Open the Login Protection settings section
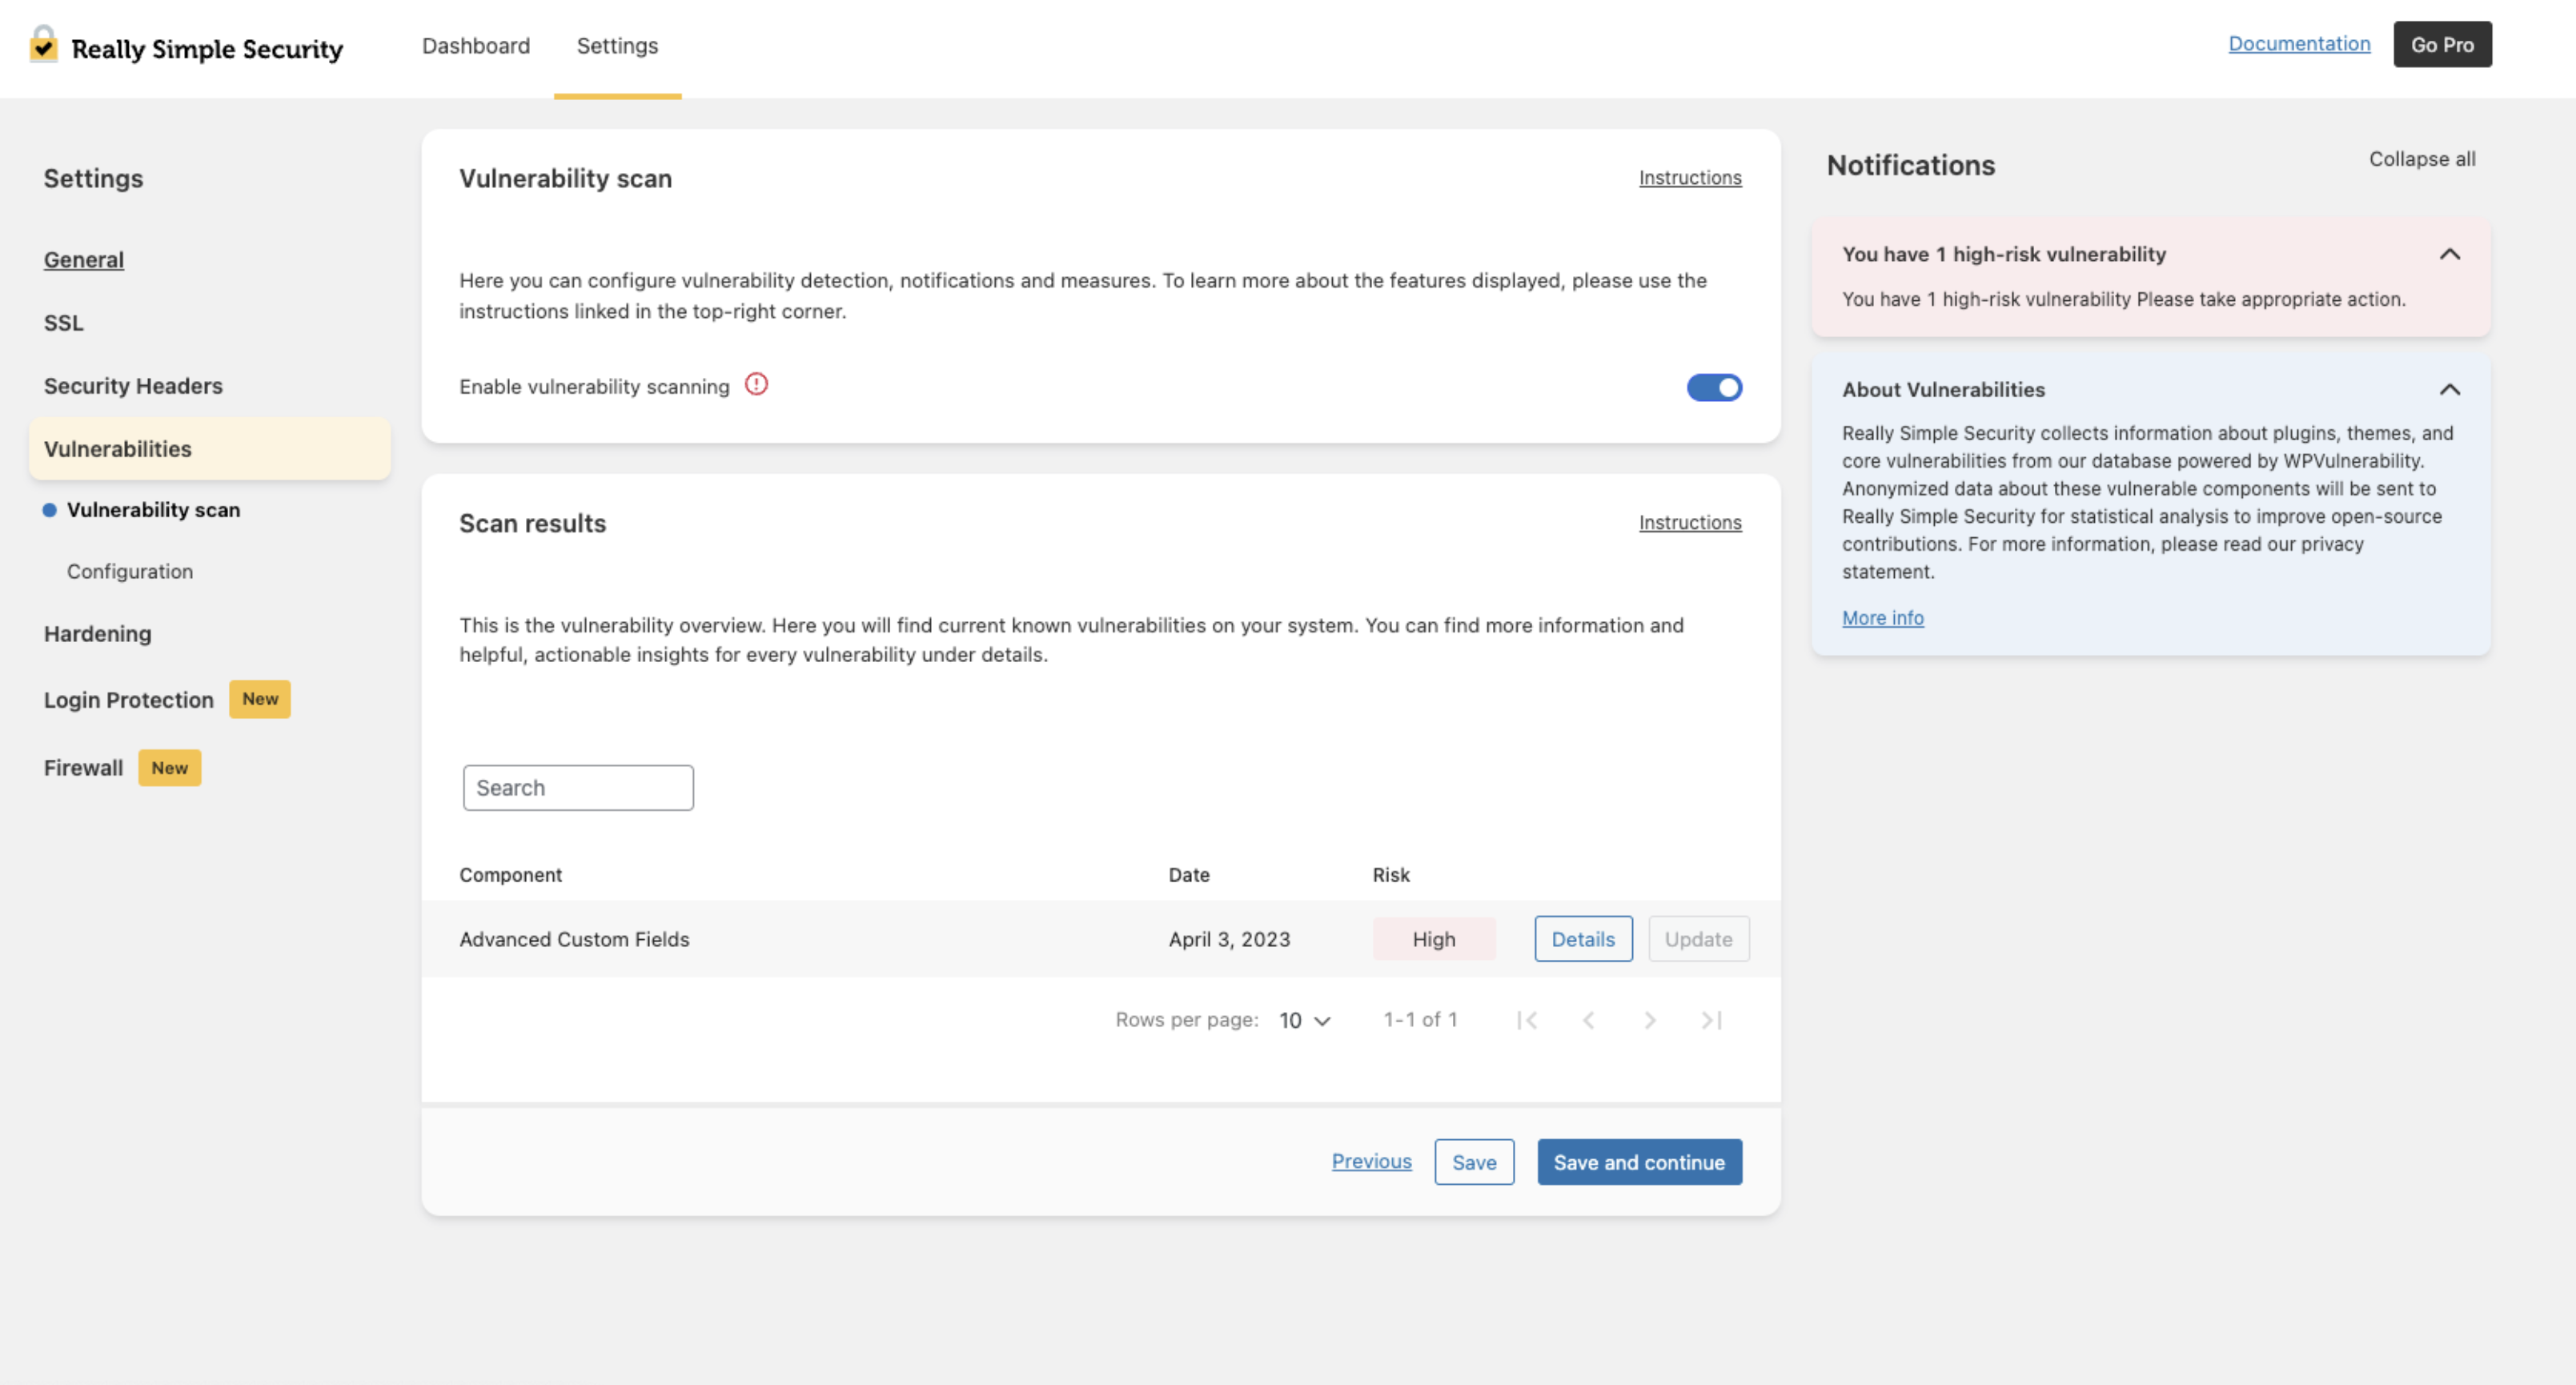The width and height of the screenshot is (2576, 1385). click(128, 700)
